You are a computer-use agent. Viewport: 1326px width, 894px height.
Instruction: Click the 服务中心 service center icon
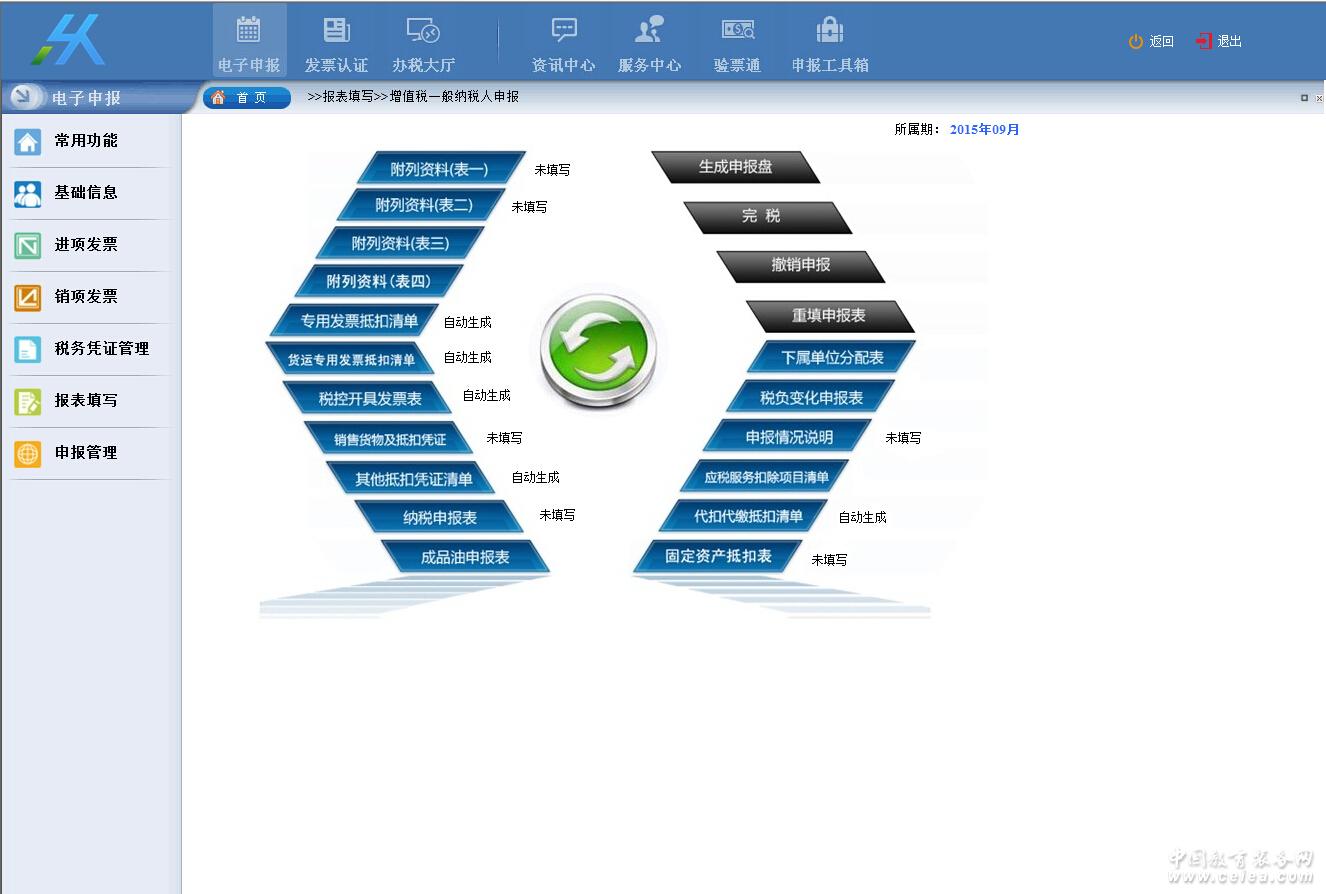pyautogui.click(x=649, y=41)
